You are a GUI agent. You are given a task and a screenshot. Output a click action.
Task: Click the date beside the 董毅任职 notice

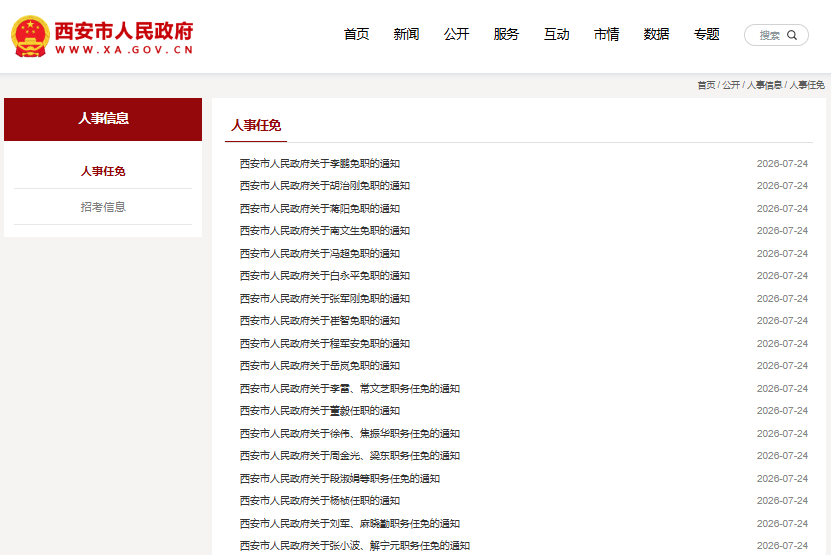(x=782, y=411)
